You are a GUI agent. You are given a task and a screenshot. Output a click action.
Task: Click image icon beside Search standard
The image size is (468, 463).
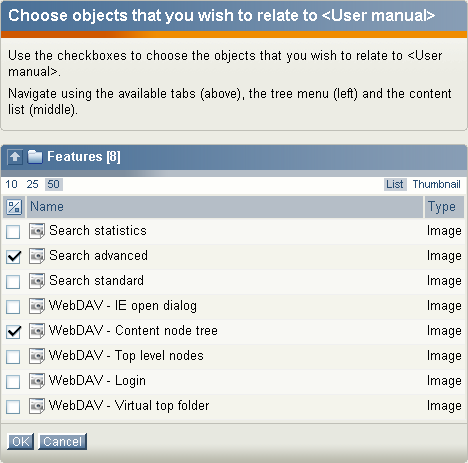click(x=37, y=281)
